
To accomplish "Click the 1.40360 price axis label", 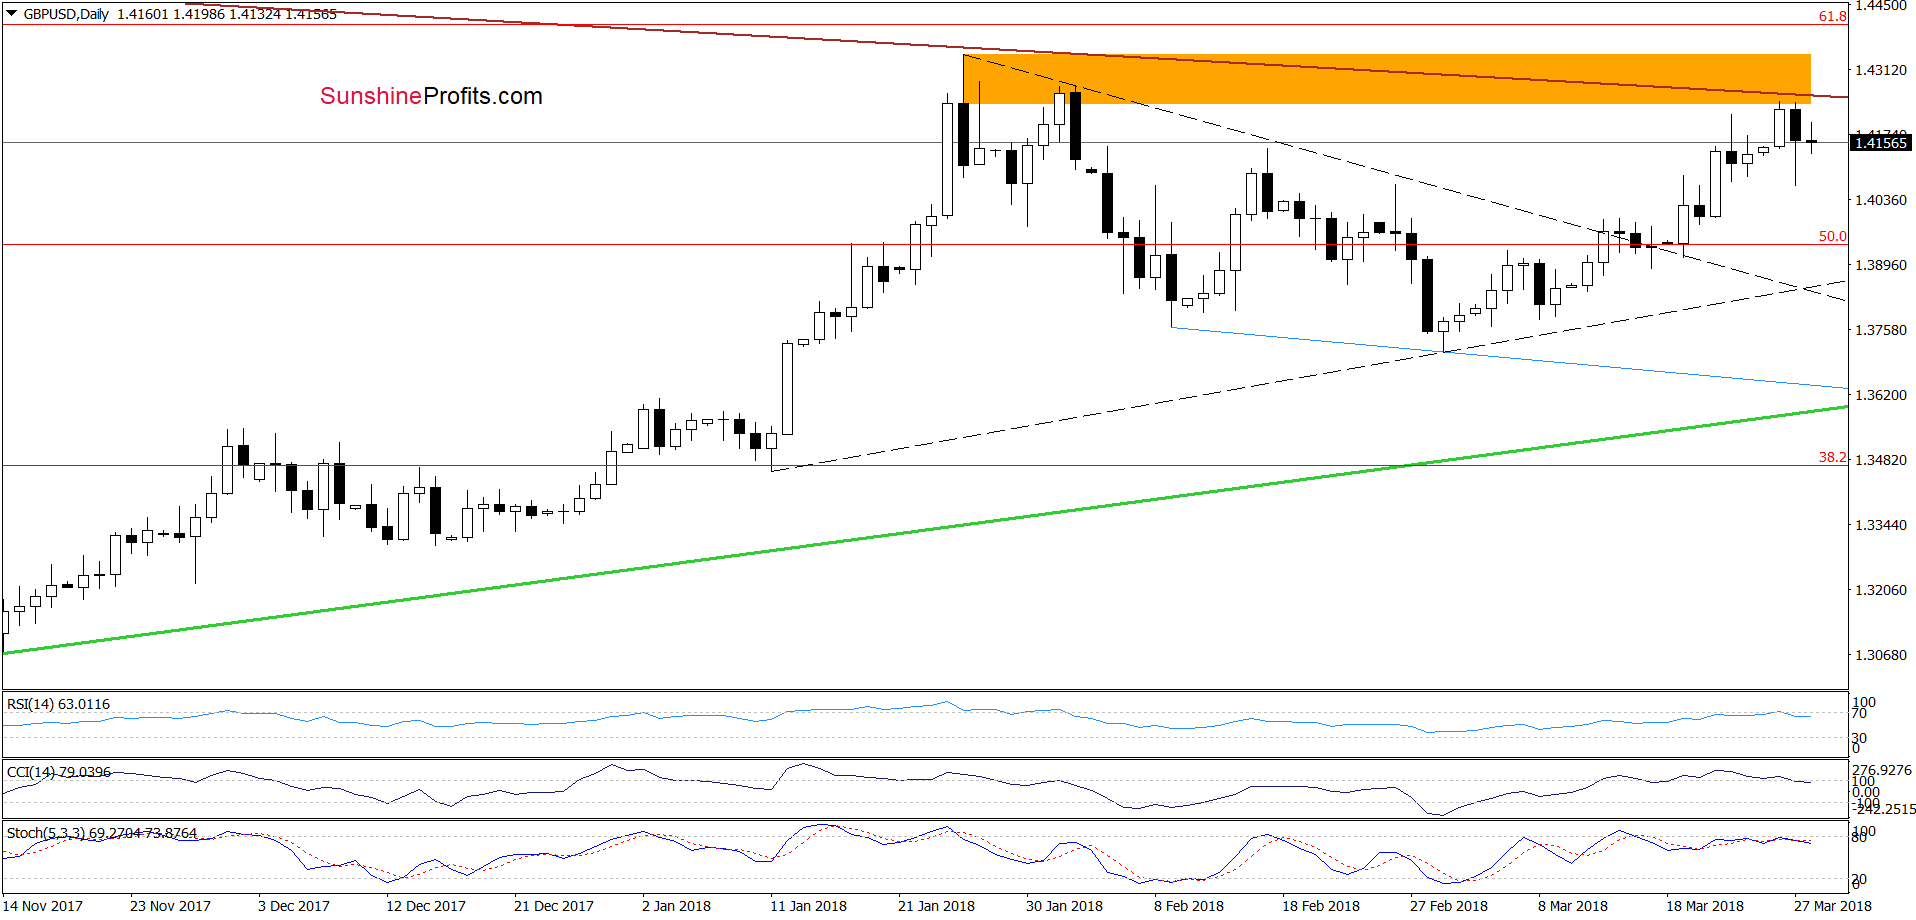I will 1881,200.
